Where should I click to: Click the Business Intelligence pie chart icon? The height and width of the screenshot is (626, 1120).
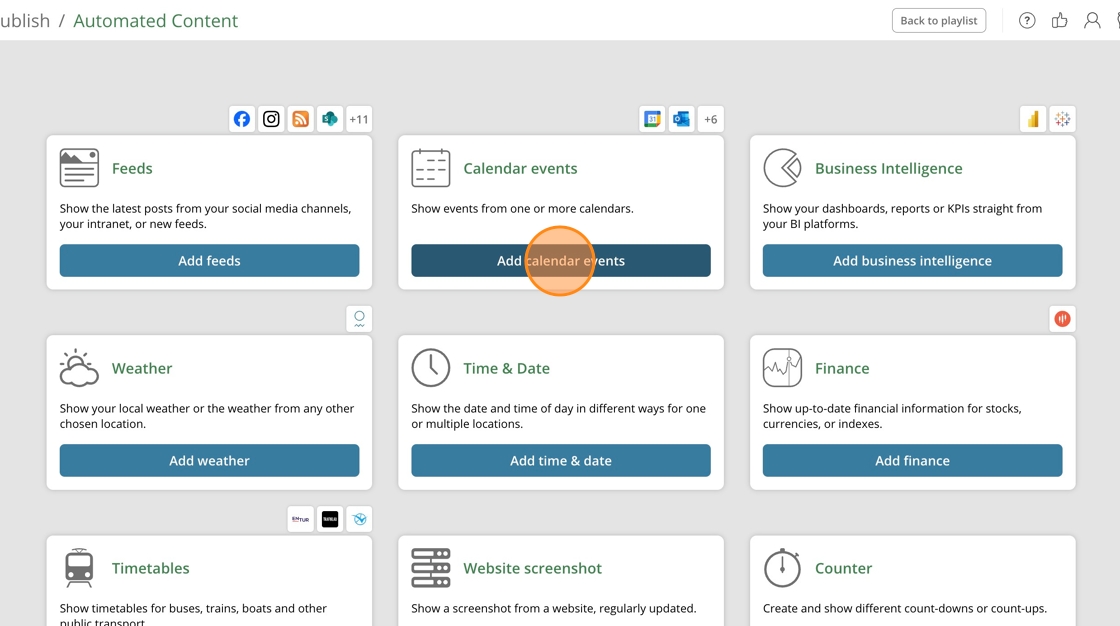[782, 168]
